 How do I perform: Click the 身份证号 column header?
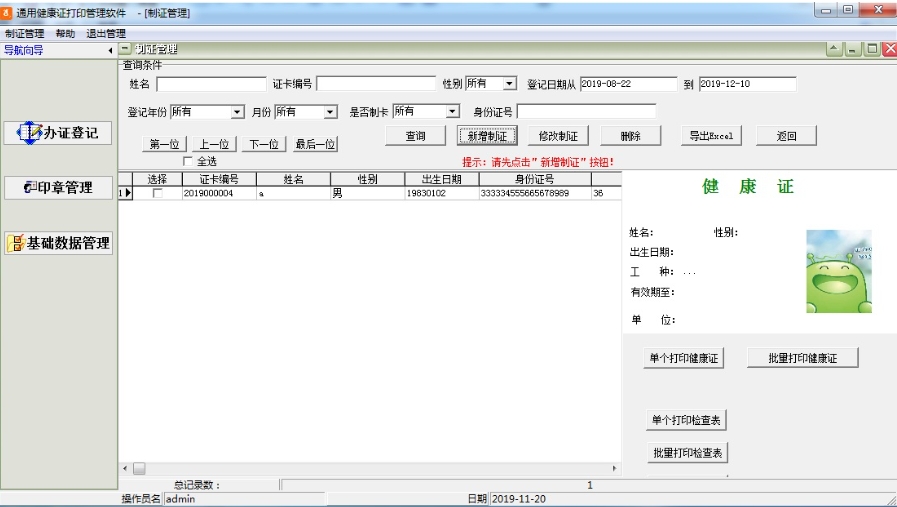tap(535, 179)
